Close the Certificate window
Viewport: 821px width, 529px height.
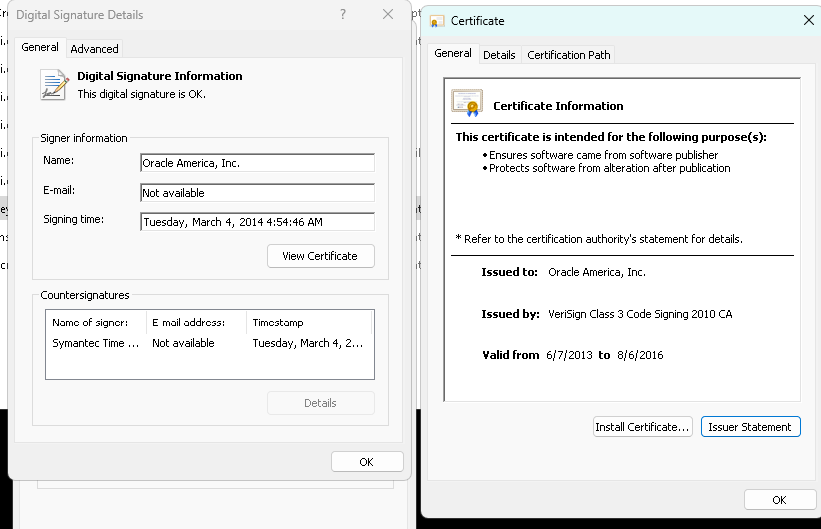click(808, 20)
